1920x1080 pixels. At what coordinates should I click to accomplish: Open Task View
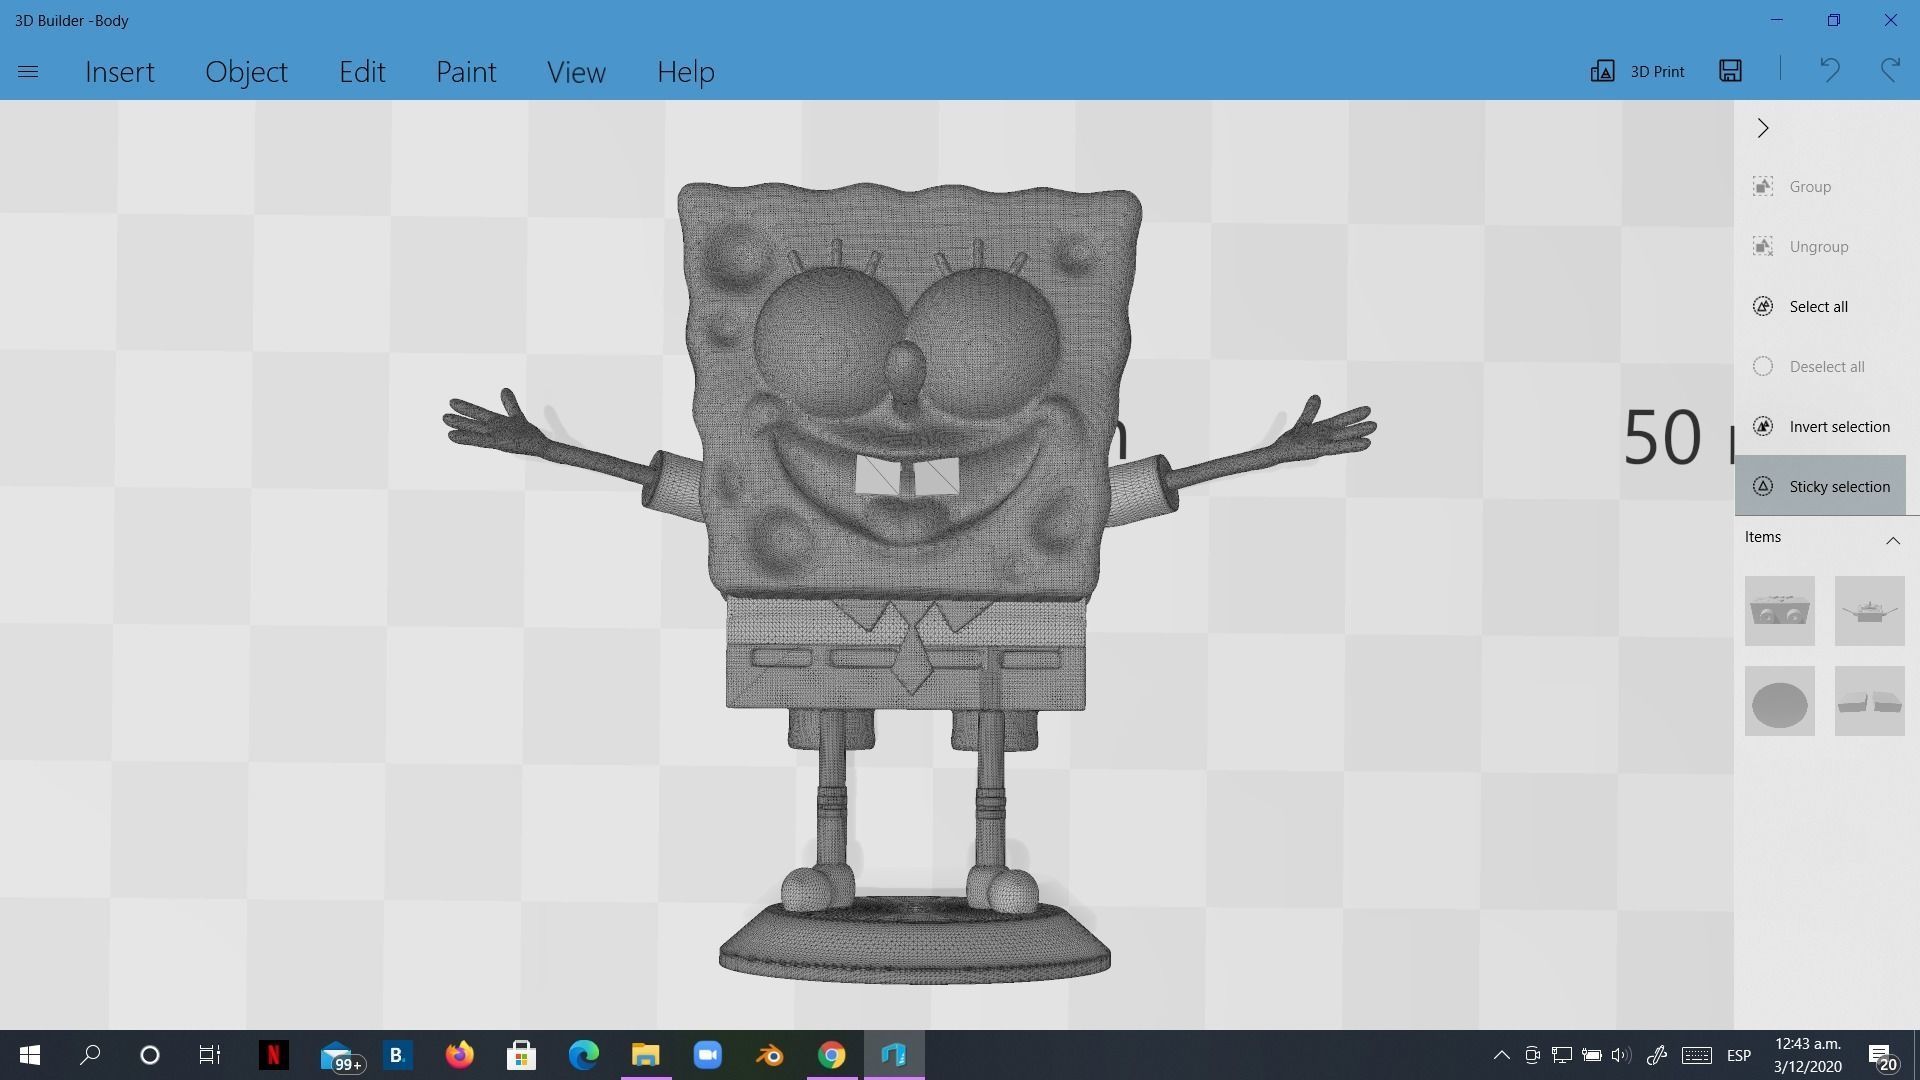coord(209,1055)
